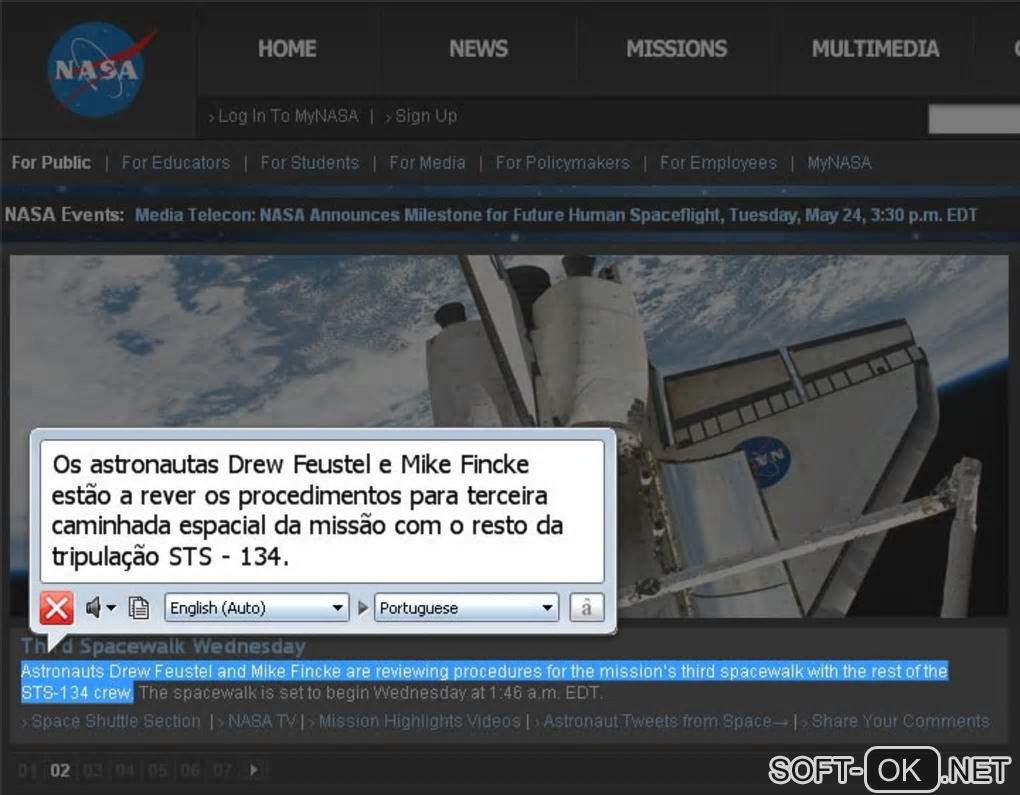Click the special characters 'ā' button
Image resolution: width=1020 pixels, height=795 pixels.
pyautogui.click(x=587, y=608)
